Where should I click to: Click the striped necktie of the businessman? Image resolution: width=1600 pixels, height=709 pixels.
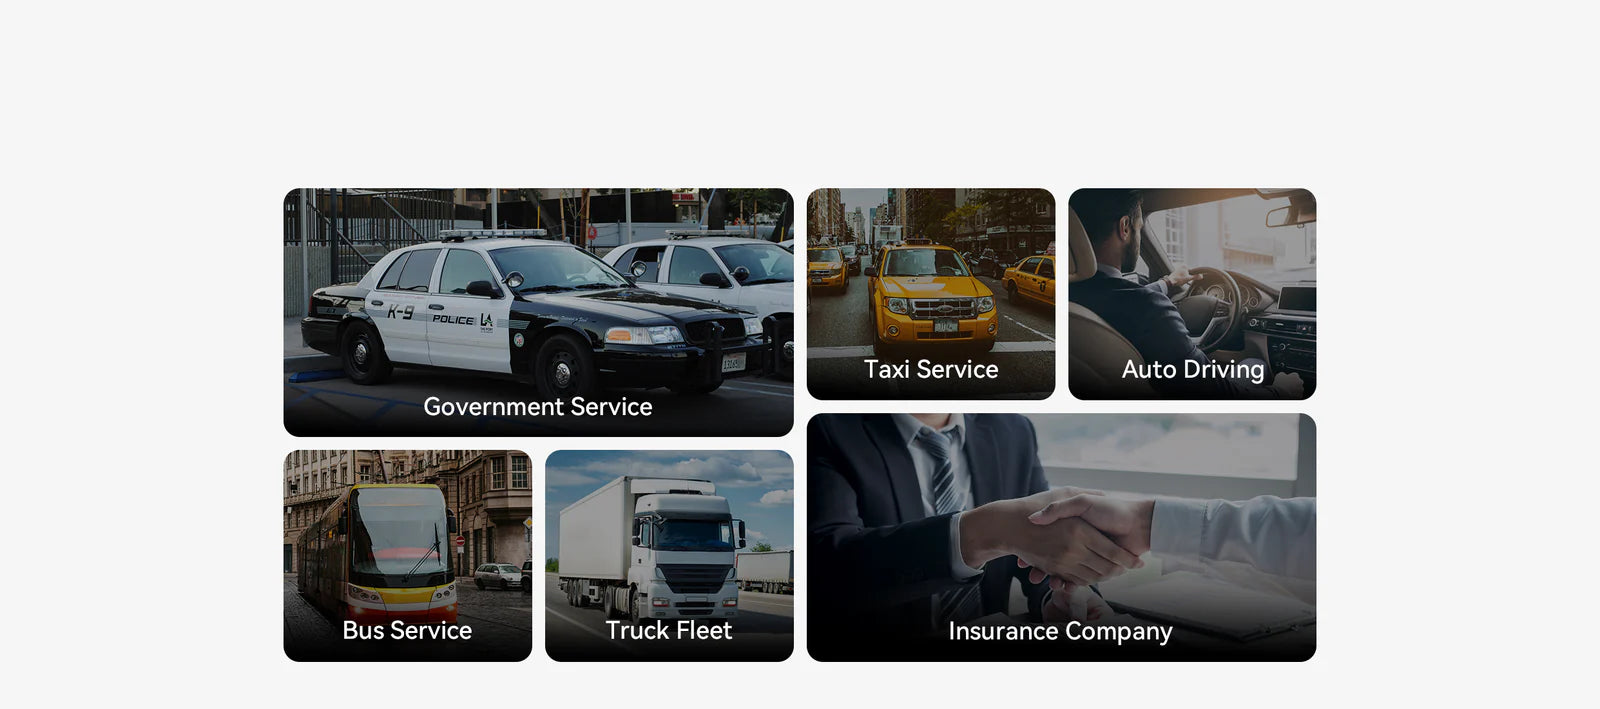click(942, 470)
